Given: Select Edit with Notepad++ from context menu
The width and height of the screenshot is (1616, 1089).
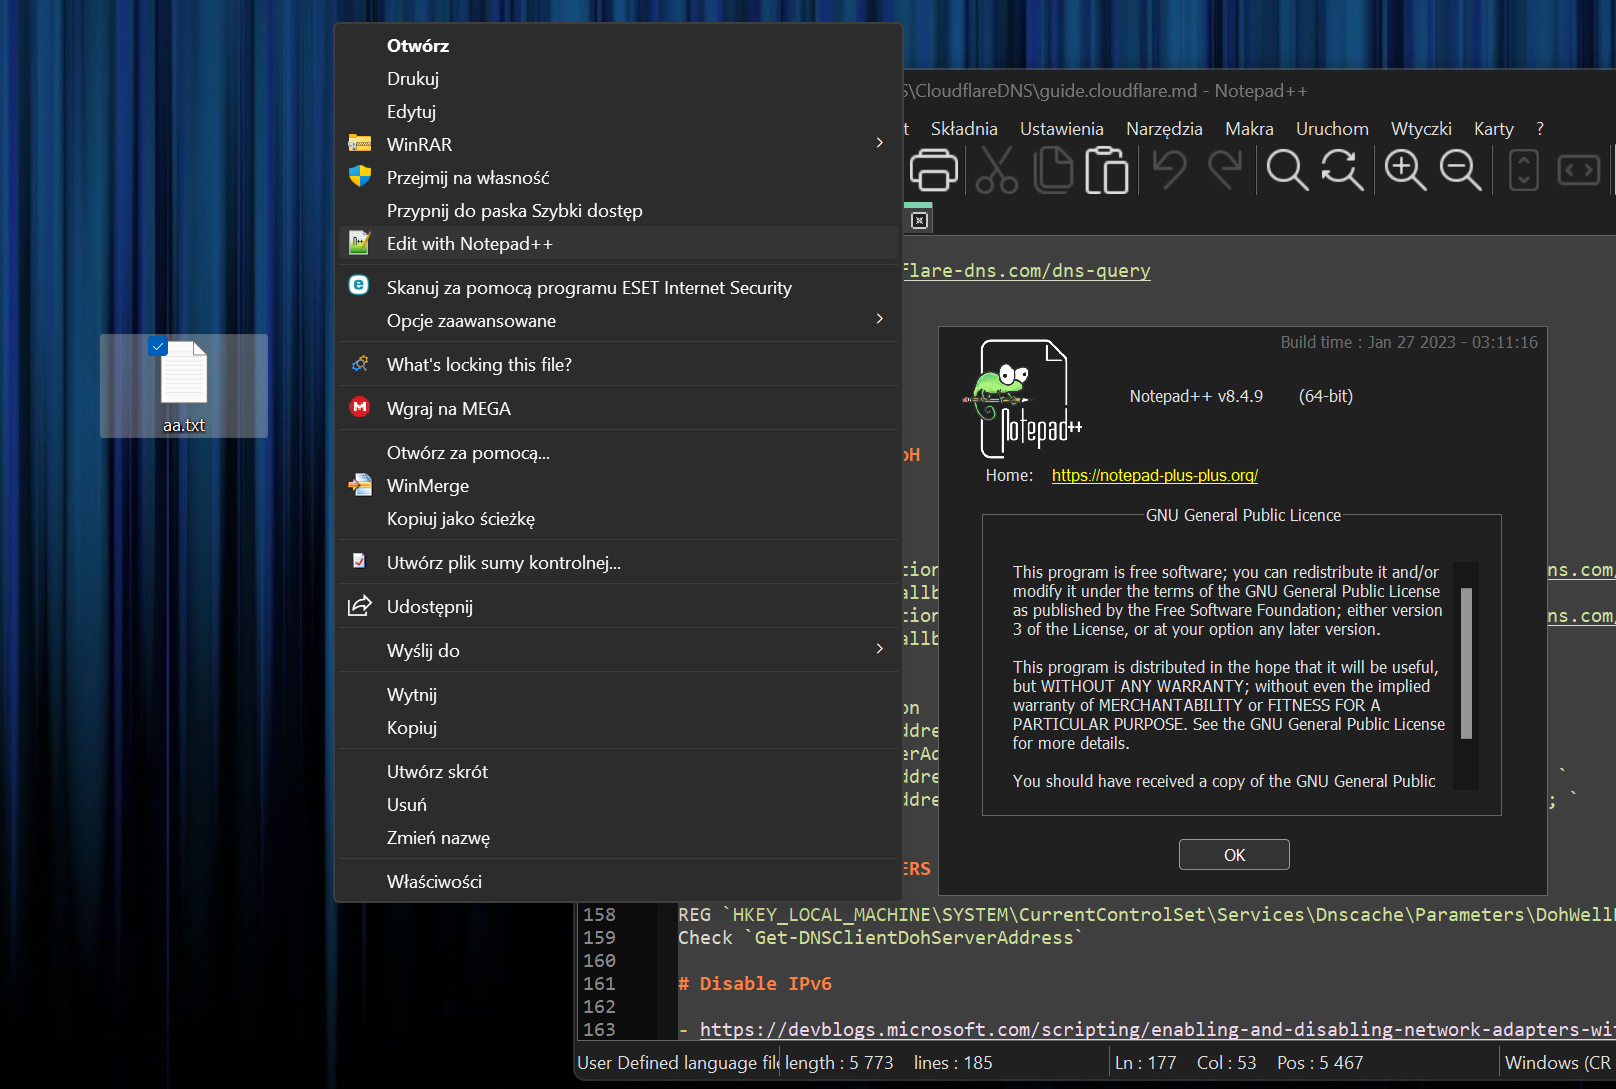Looking at the screenshot, I should click(468, 243).
